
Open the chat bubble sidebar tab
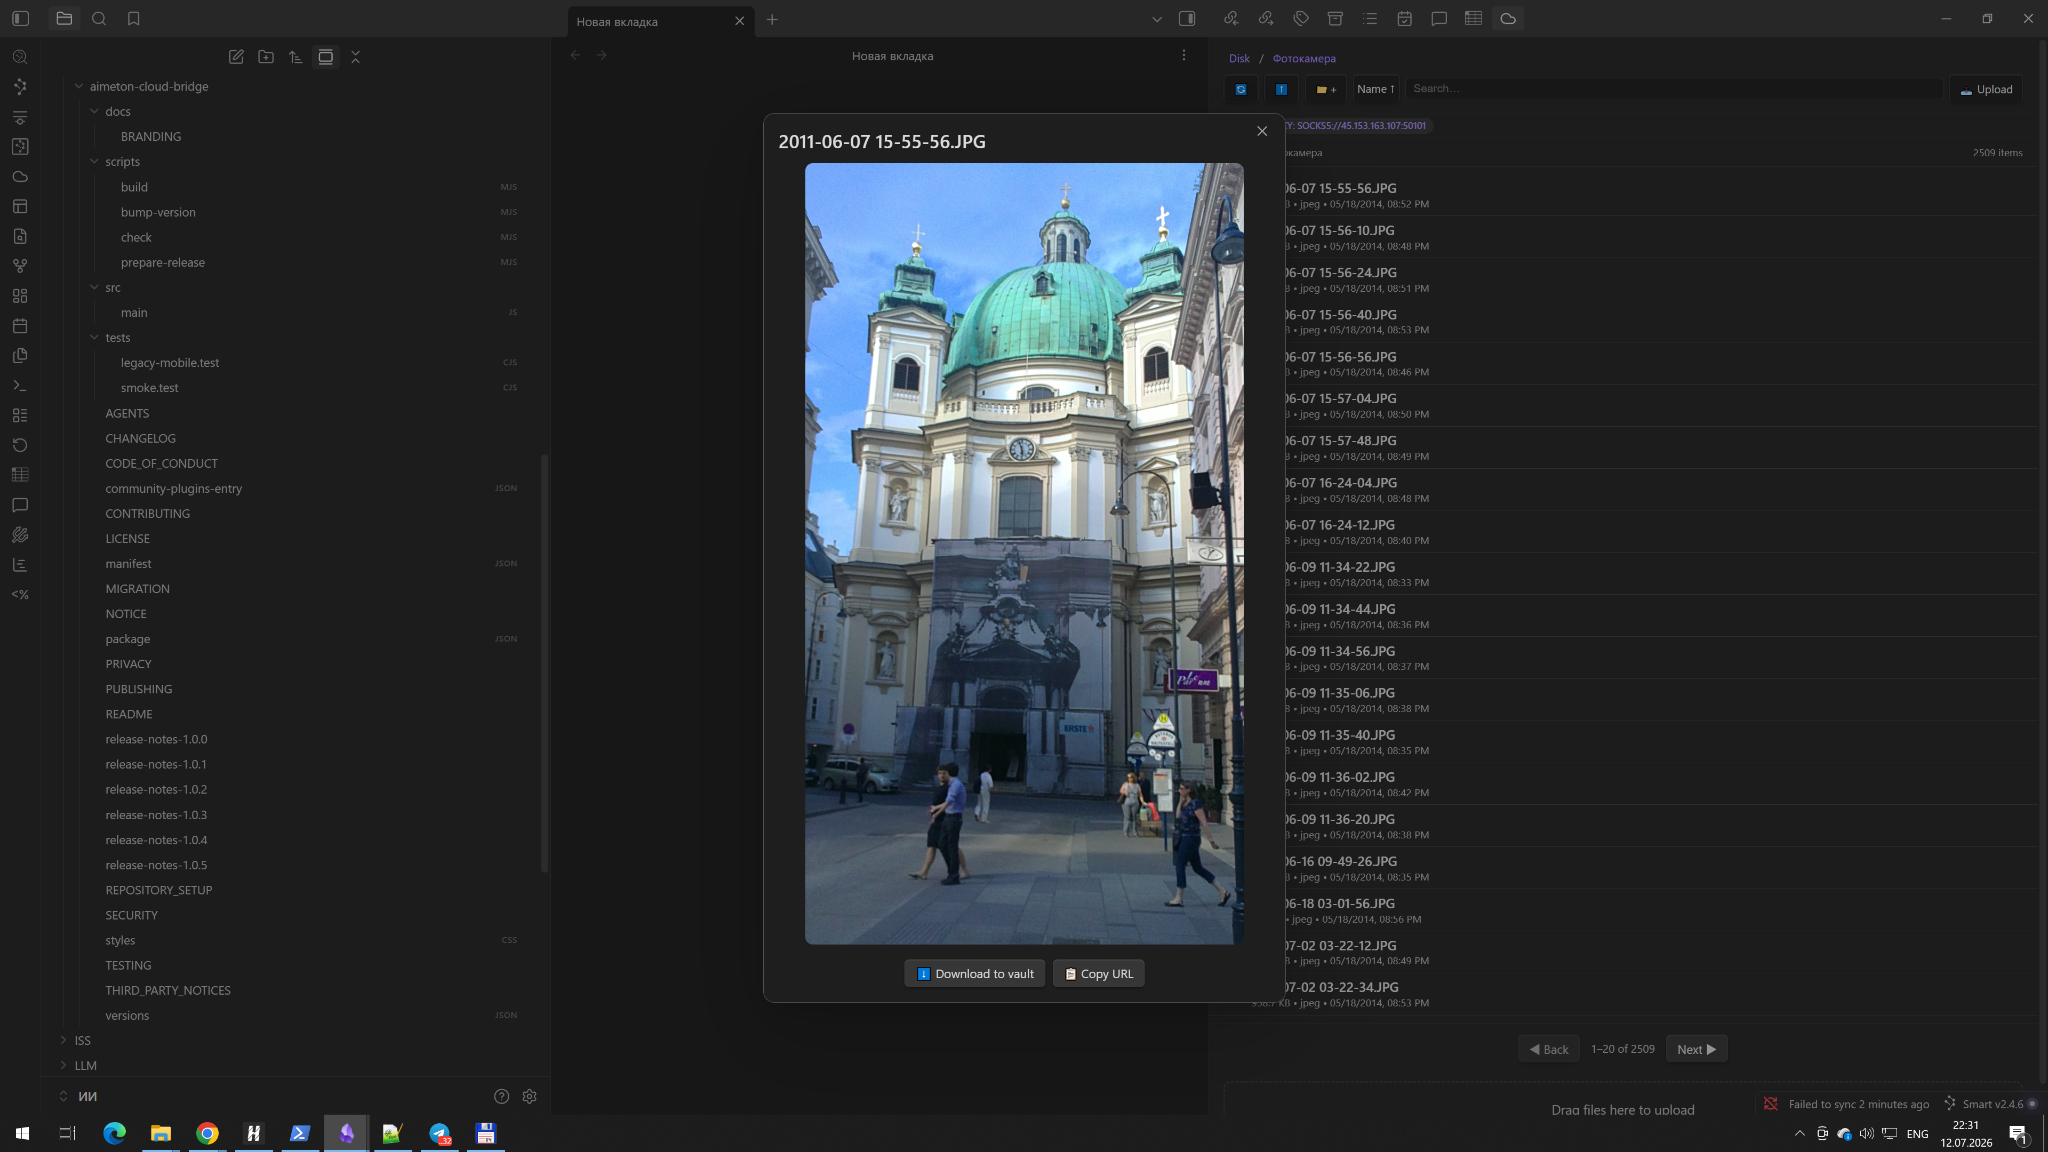tap(1439, 19)
